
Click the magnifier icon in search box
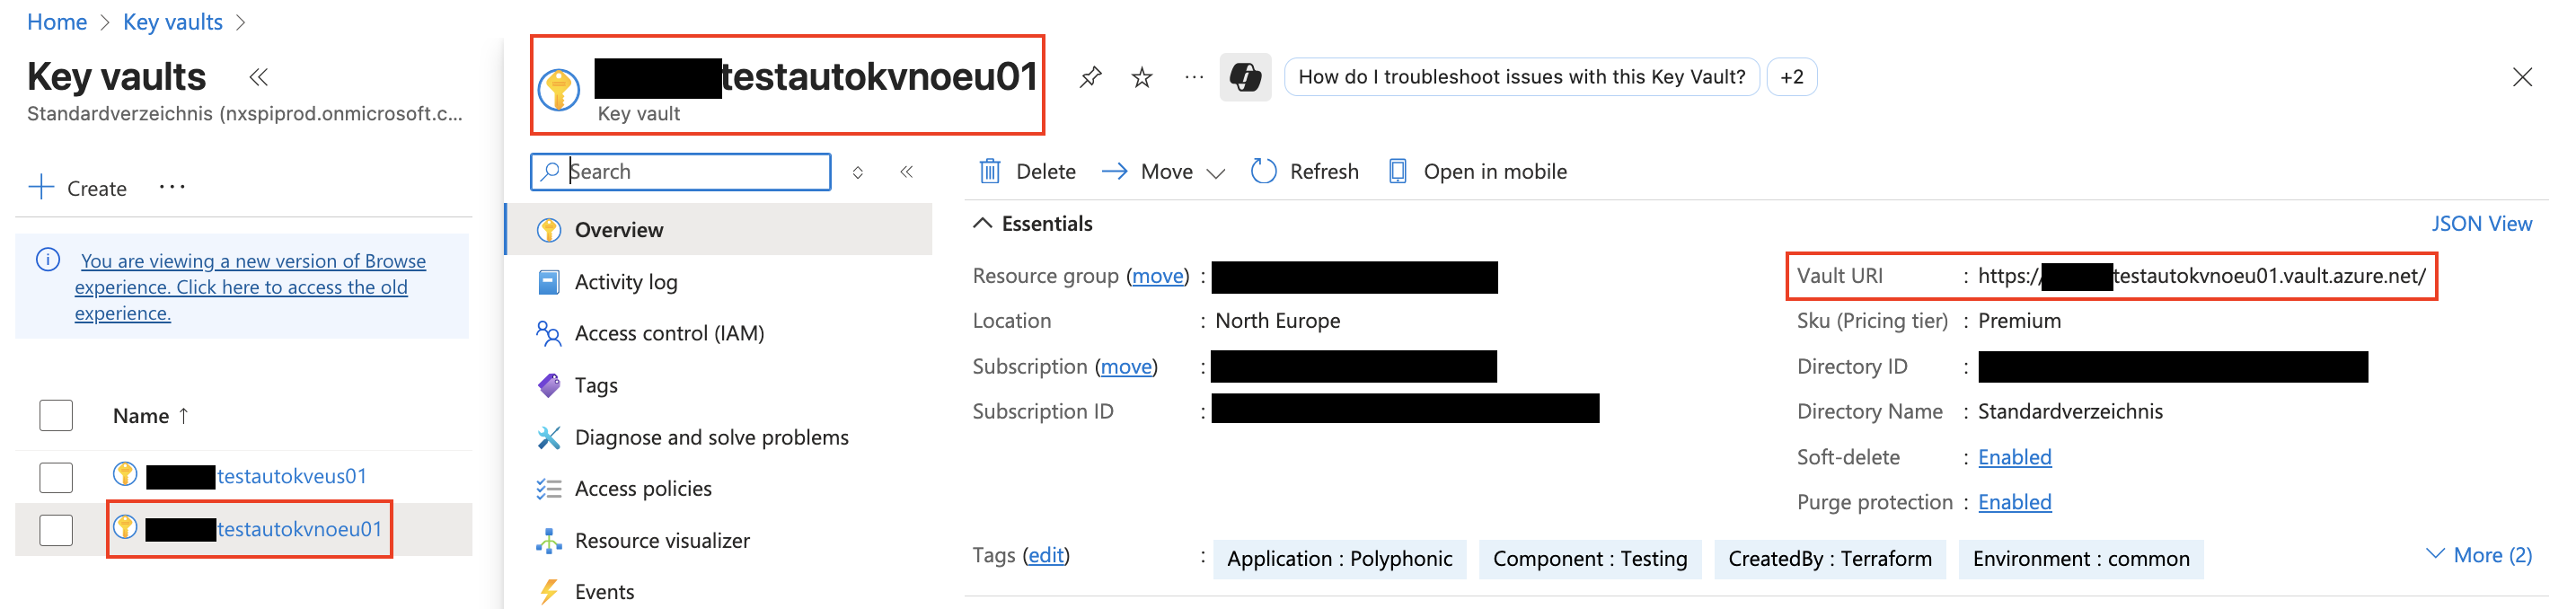coord(549,171)
